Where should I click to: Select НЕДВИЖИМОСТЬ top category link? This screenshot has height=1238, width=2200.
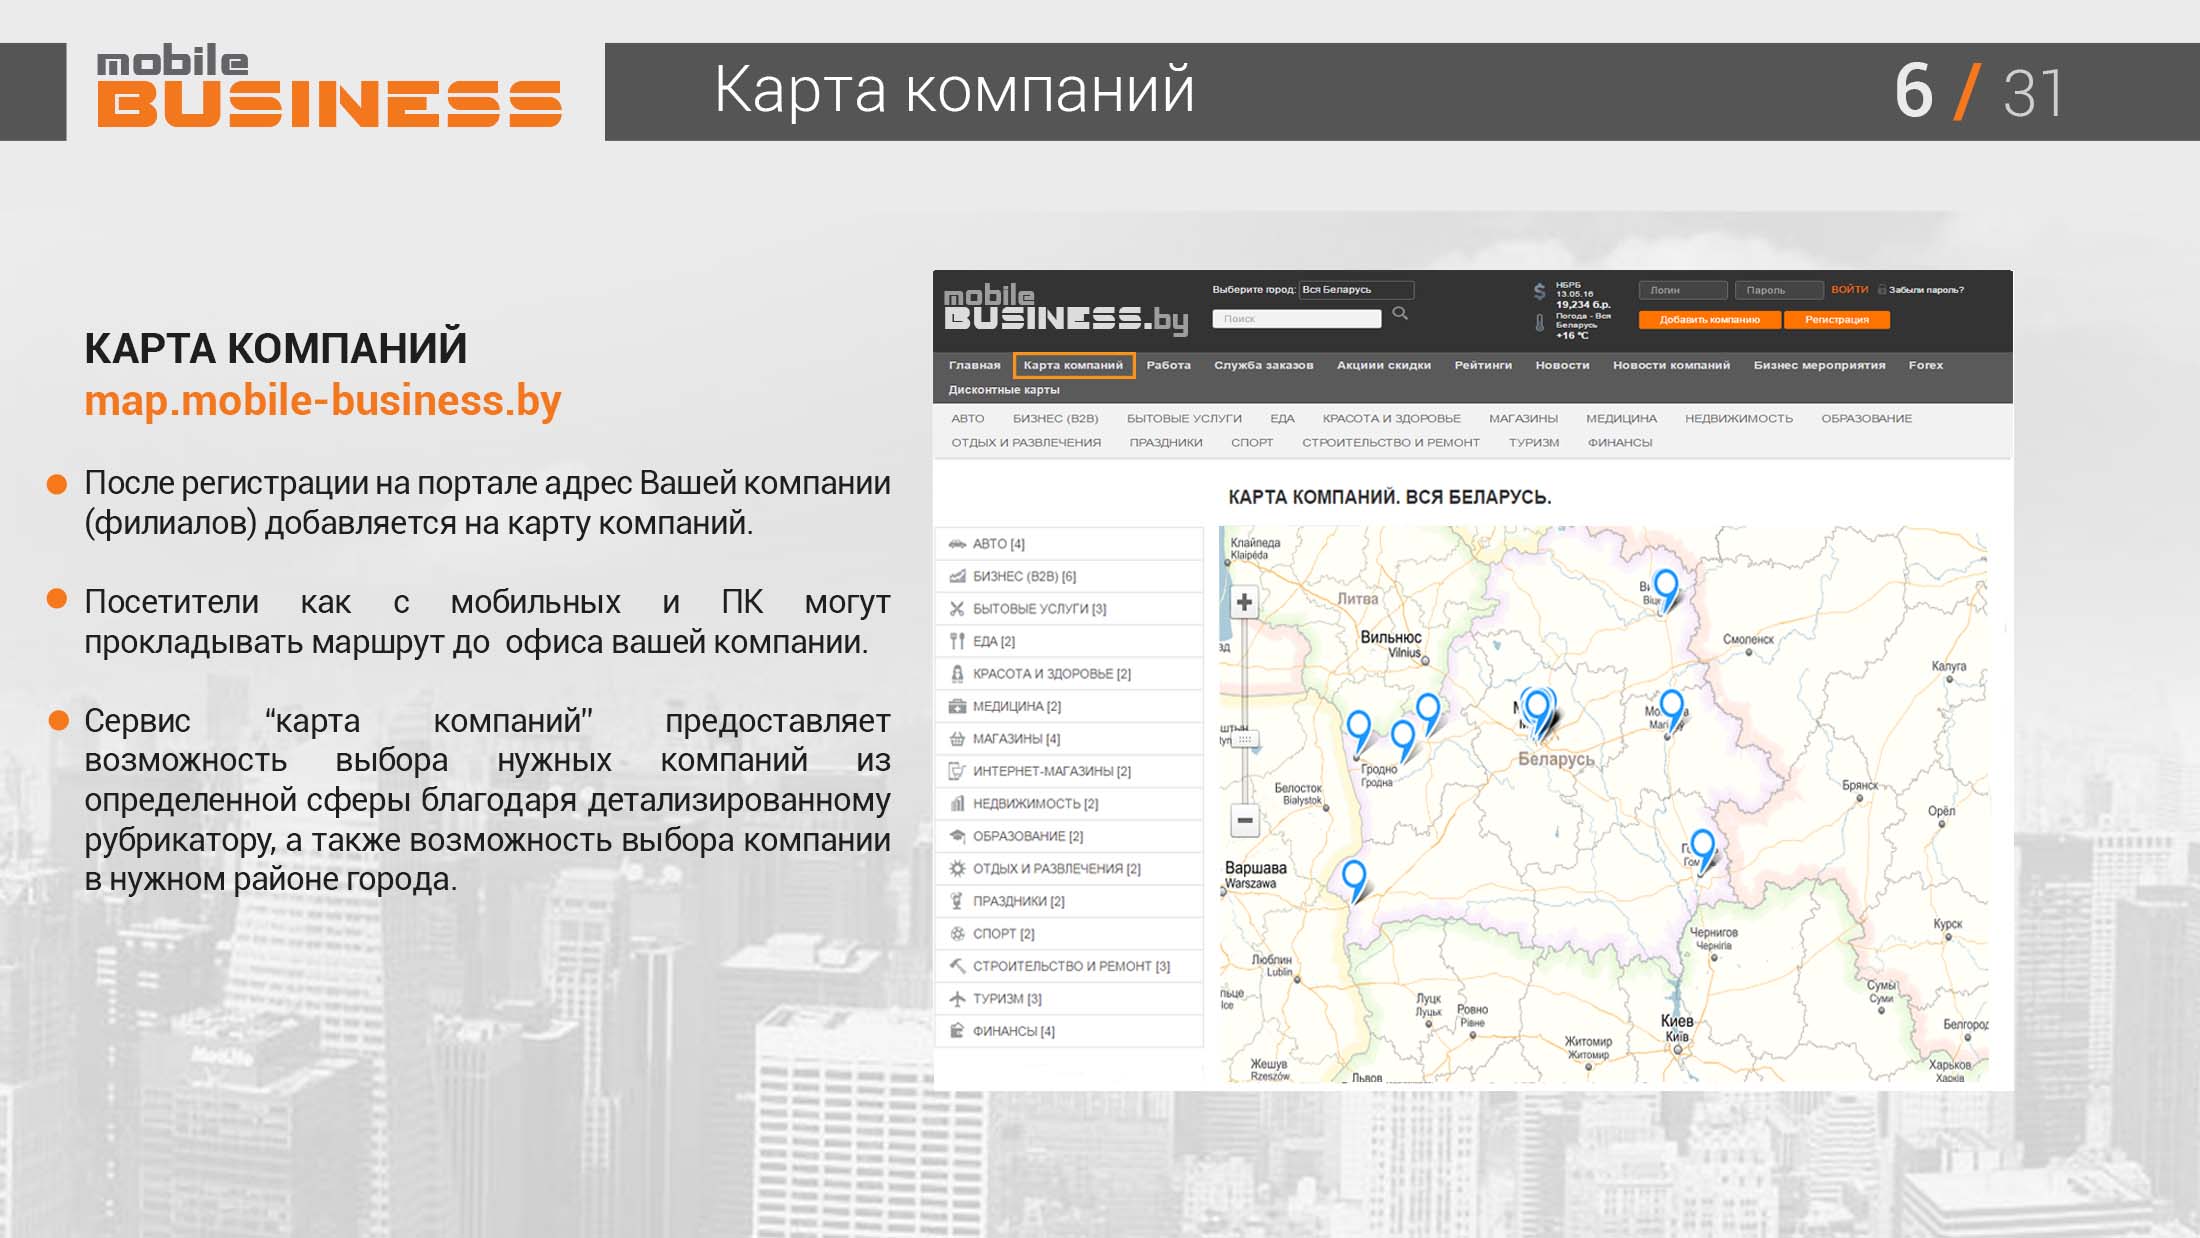(1738, 419)
